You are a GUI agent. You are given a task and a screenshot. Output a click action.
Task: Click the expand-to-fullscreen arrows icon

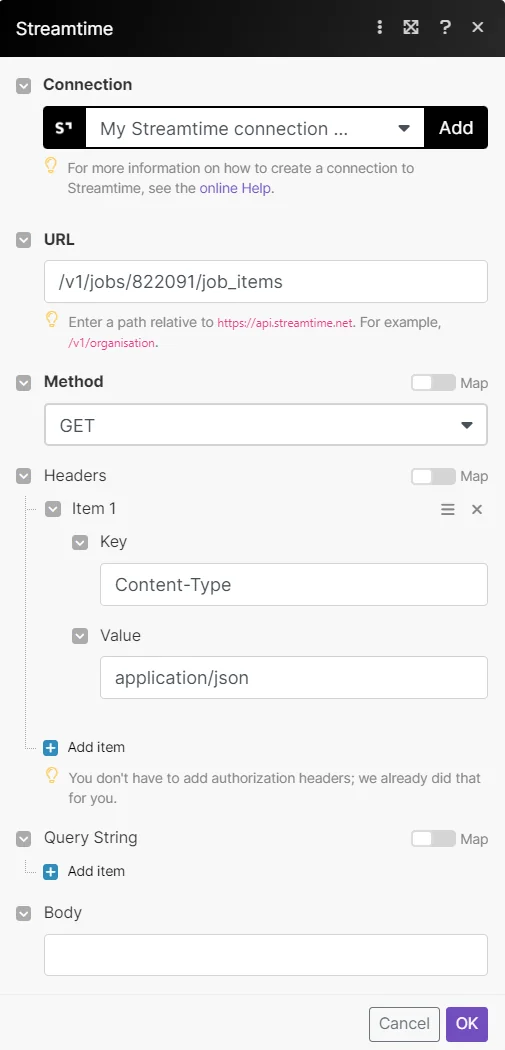tap(411, 27)
